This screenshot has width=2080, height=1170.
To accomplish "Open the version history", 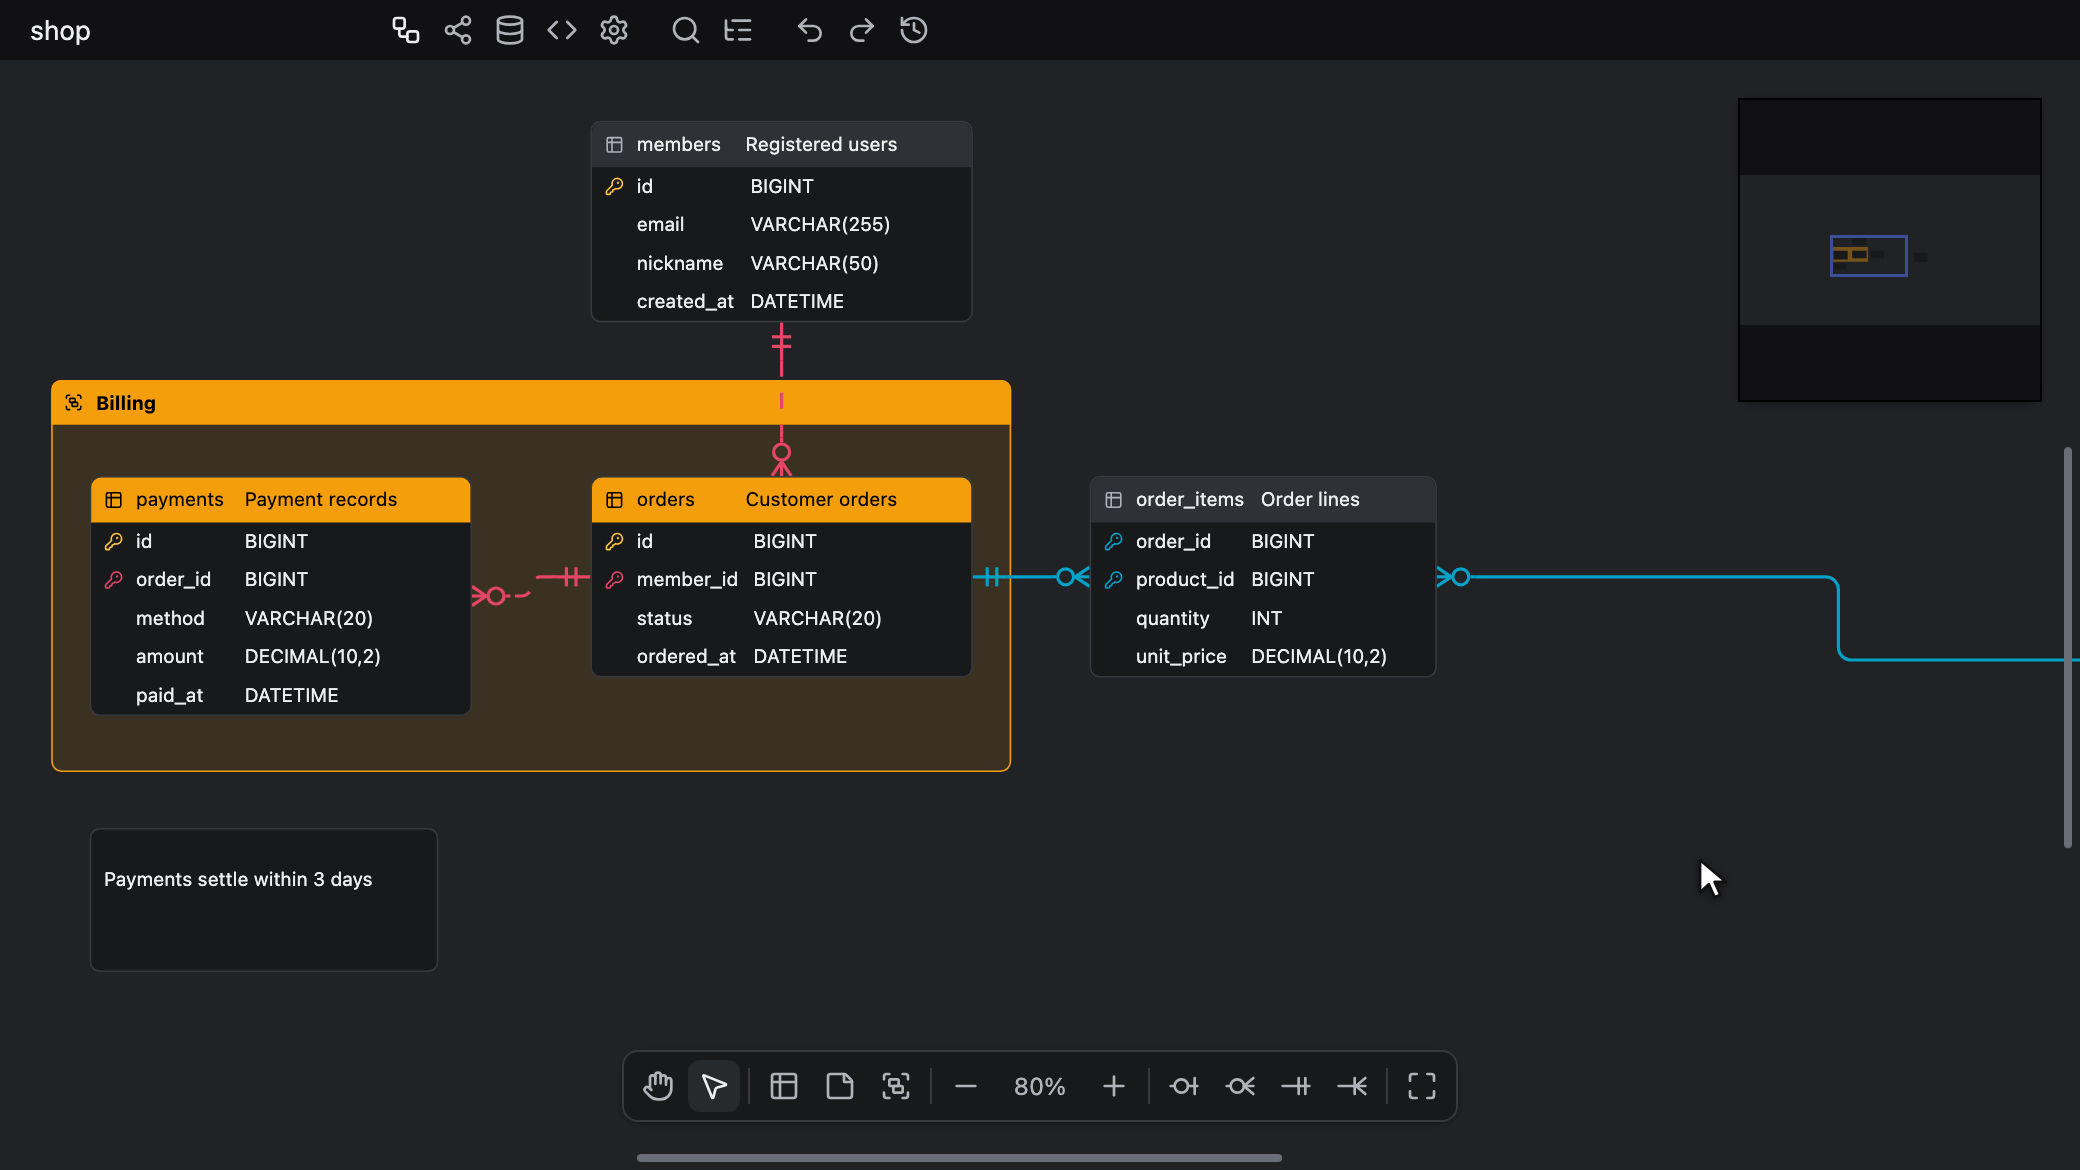I will [x=914, y=30].
